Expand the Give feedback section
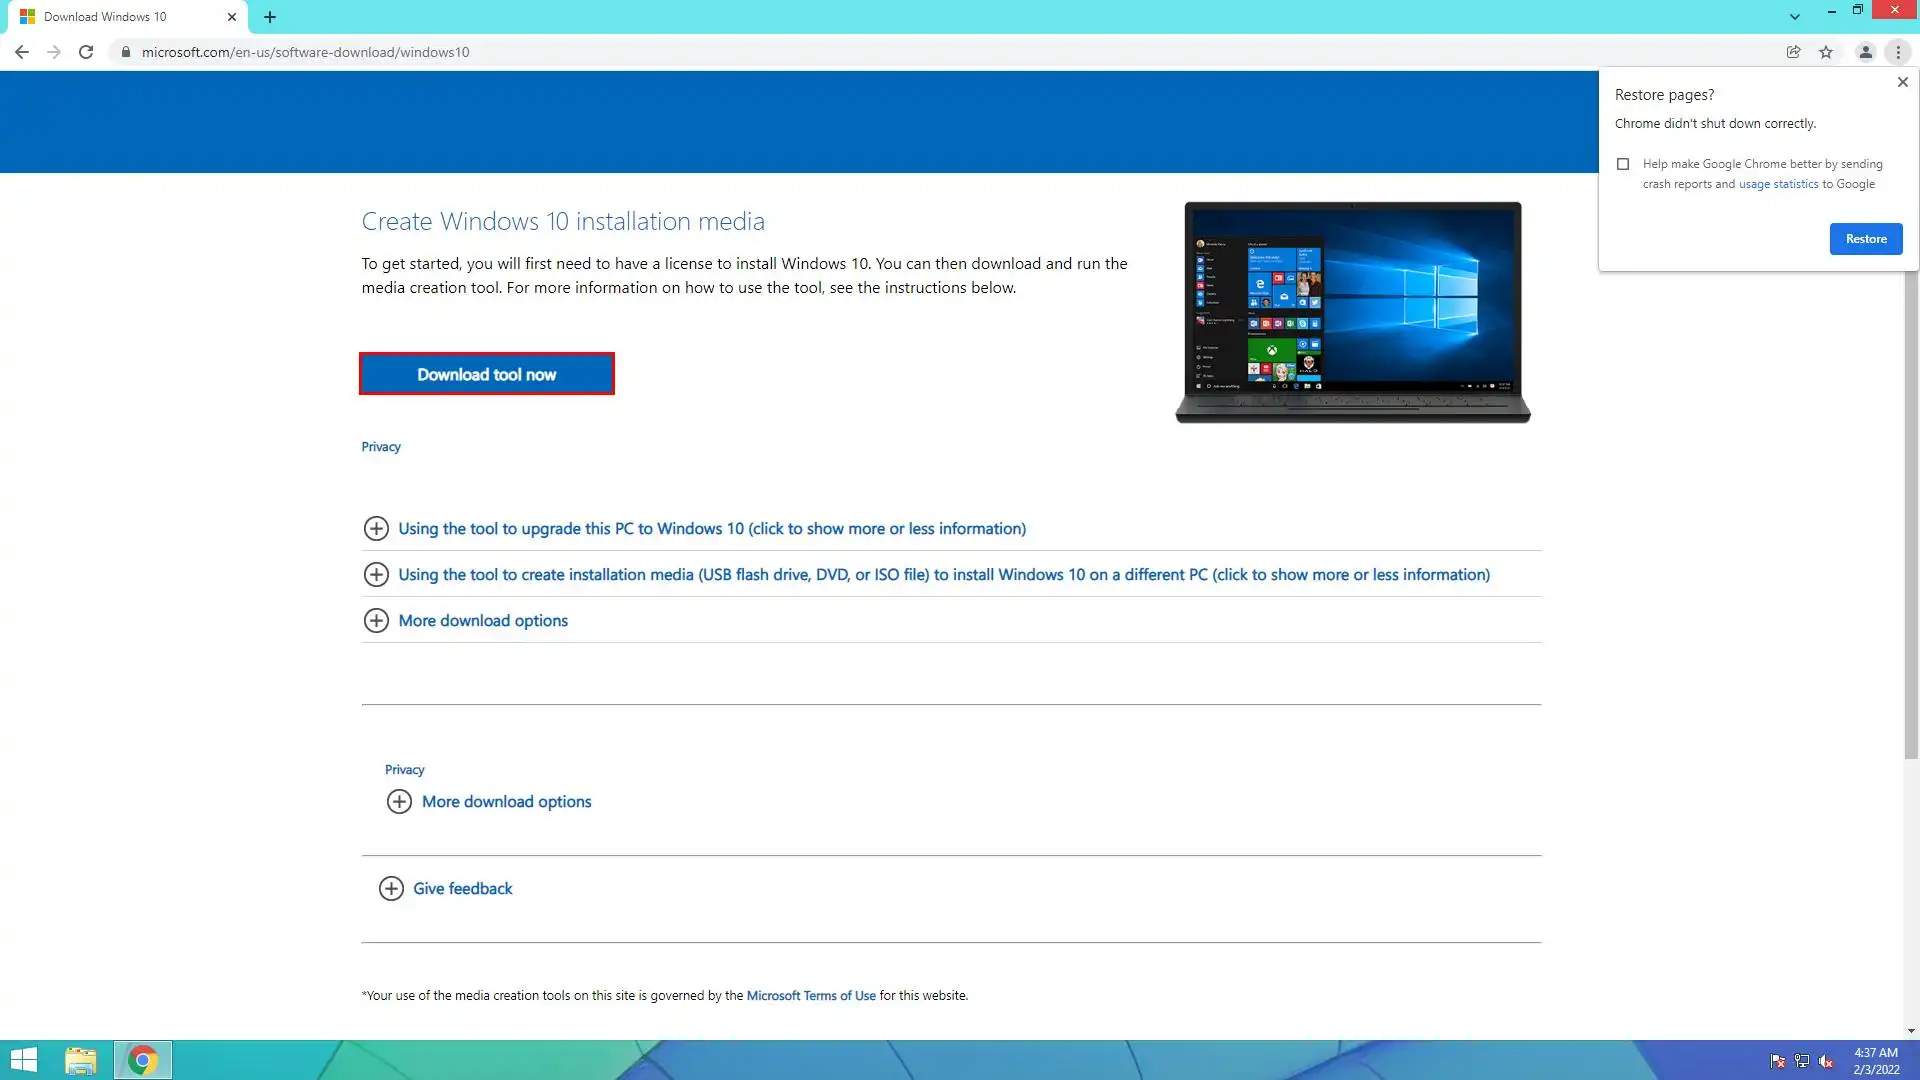This screenshot has height=1080, width=1920. coord(462,888)
